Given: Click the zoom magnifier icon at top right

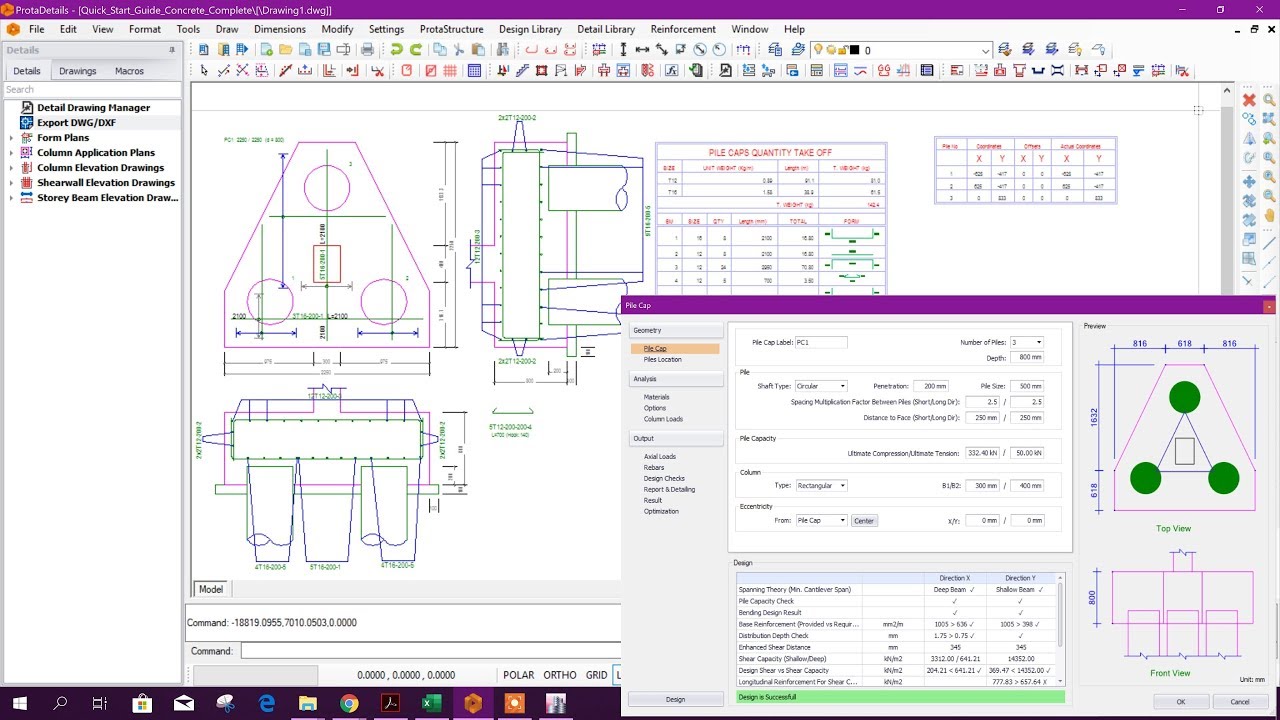Looking at the screenshot, I should [1269, 100].
